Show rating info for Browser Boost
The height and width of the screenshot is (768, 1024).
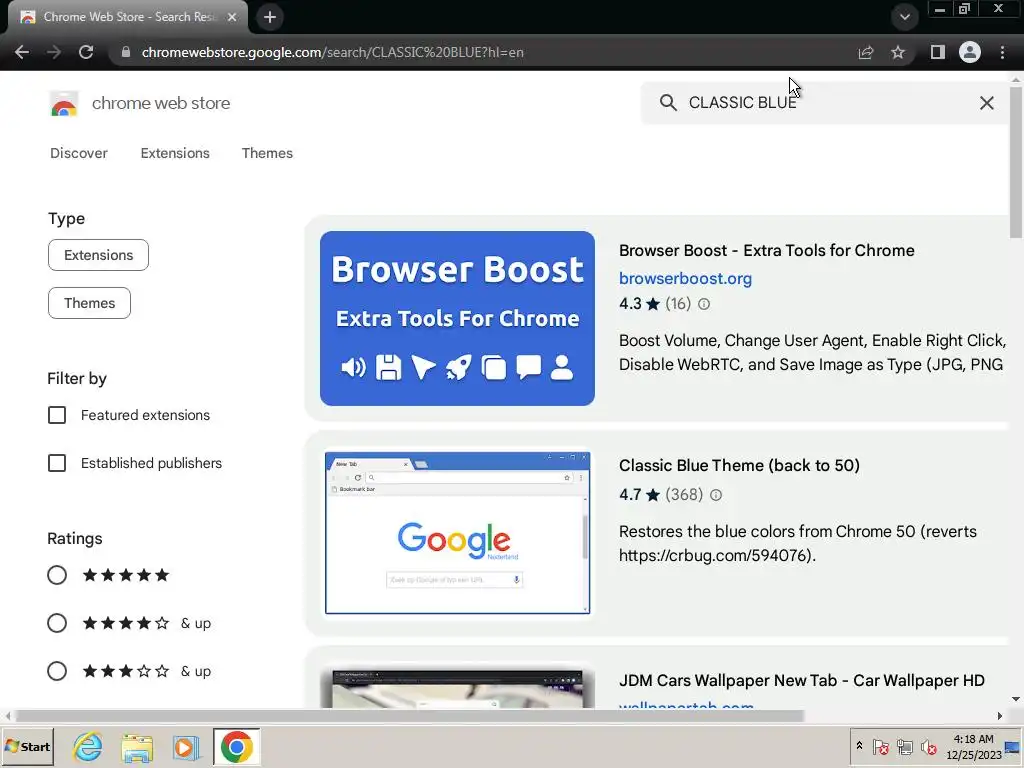coord(703,304)
